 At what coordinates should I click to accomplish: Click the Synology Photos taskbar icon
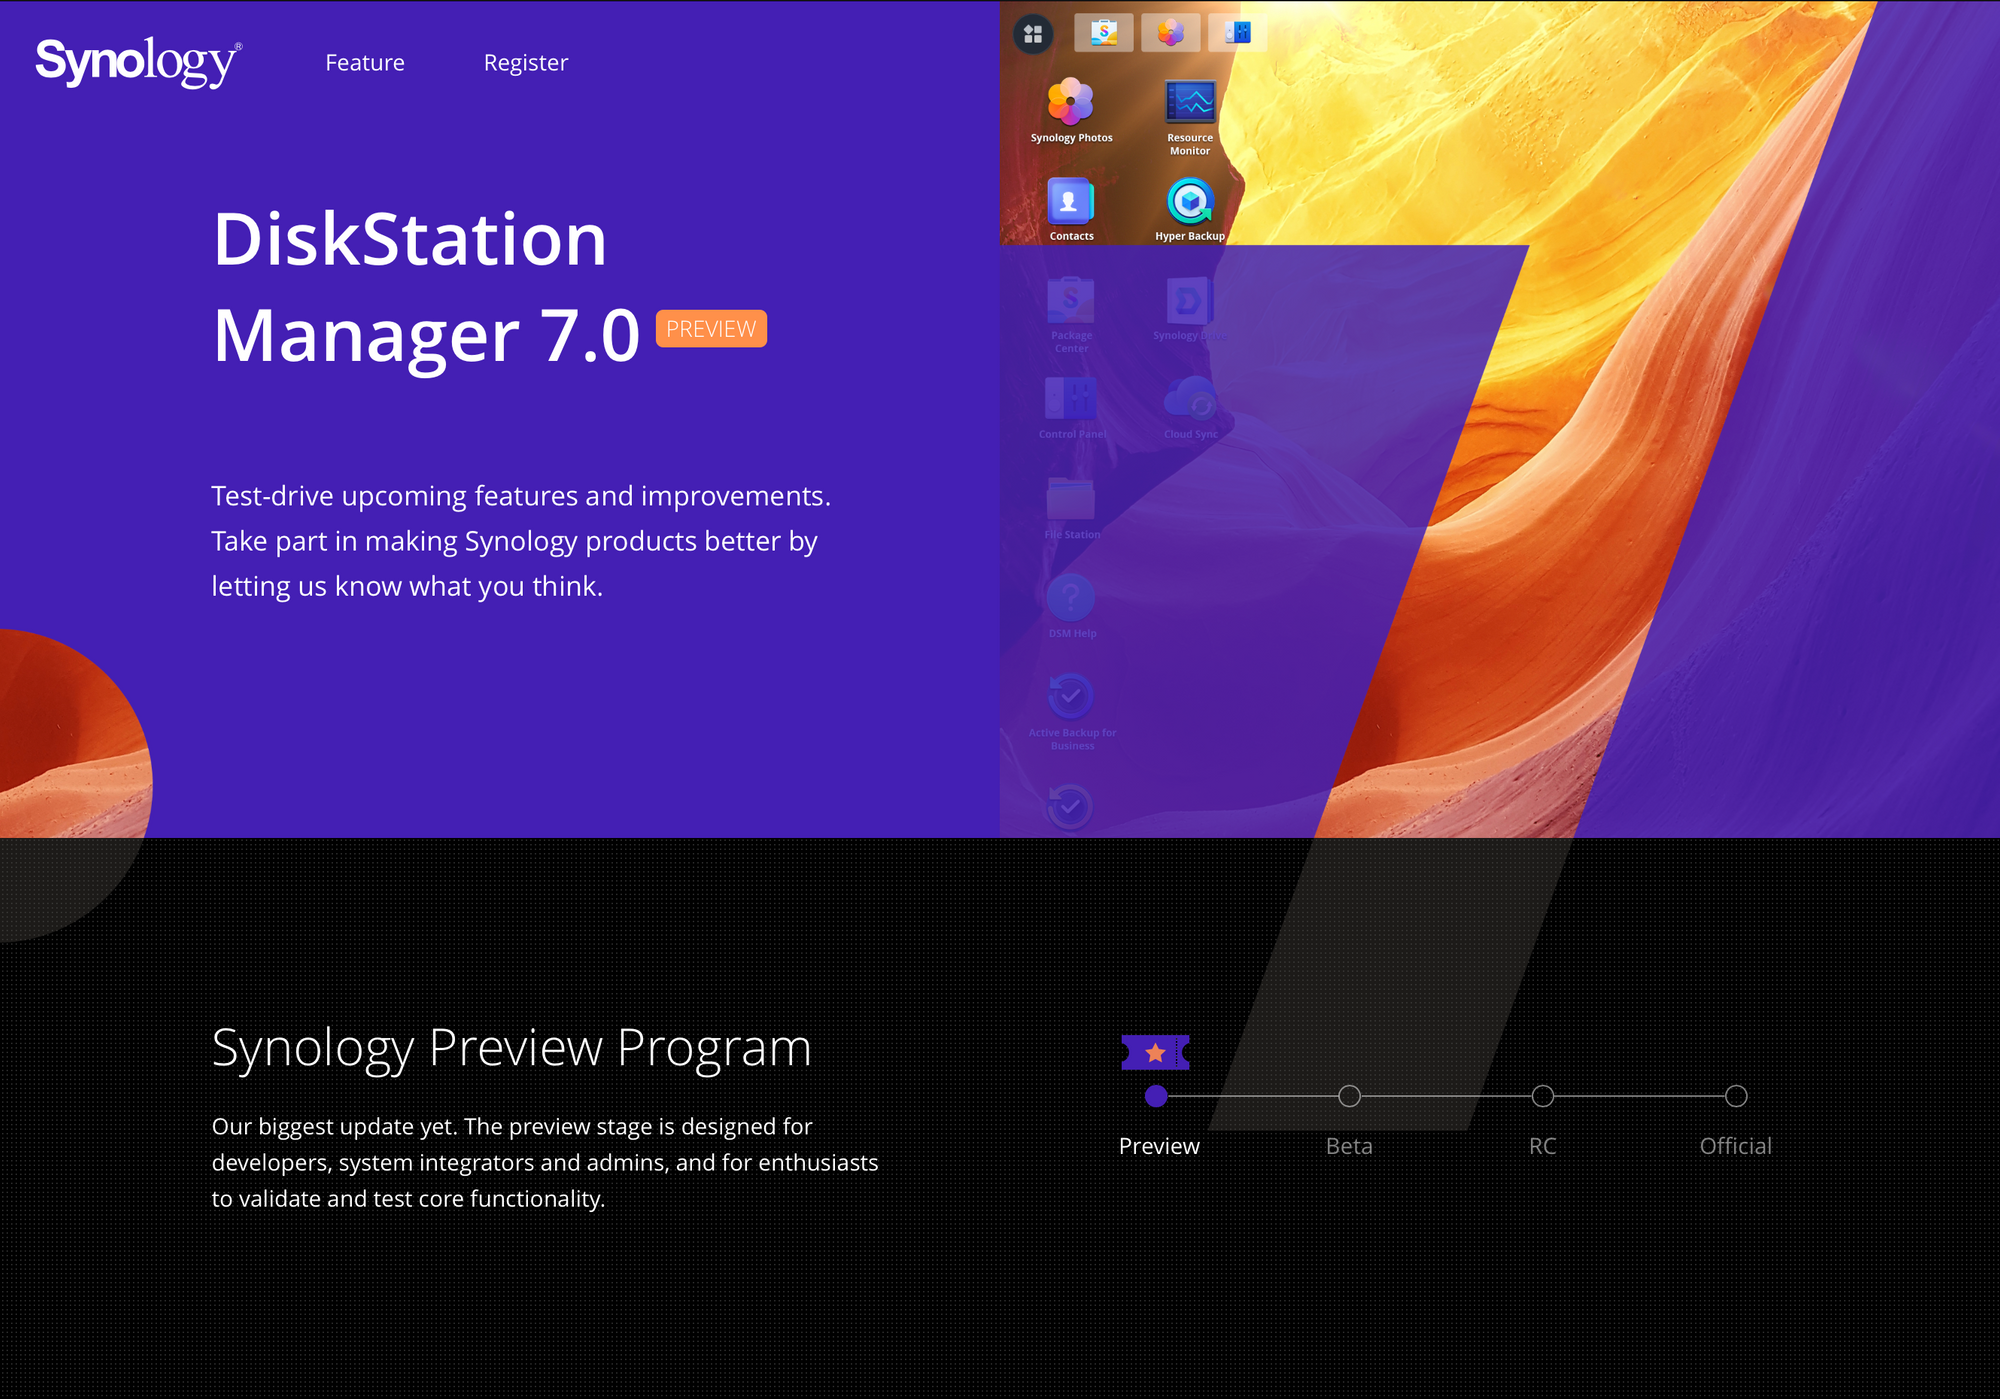point(1171,33)
